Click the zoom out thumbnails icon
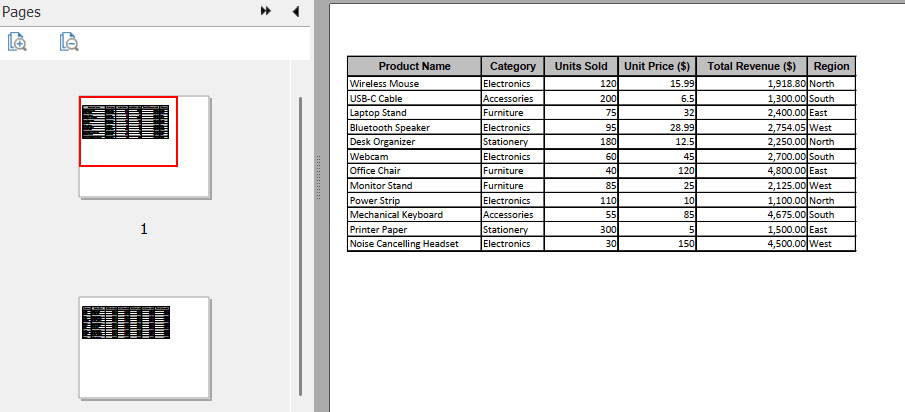905x412 pixels. coord(69,42)
